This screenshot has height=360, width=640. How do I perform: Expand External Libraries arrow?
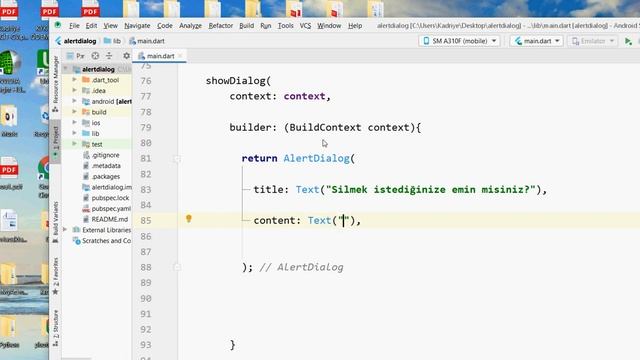coord(65,230)
